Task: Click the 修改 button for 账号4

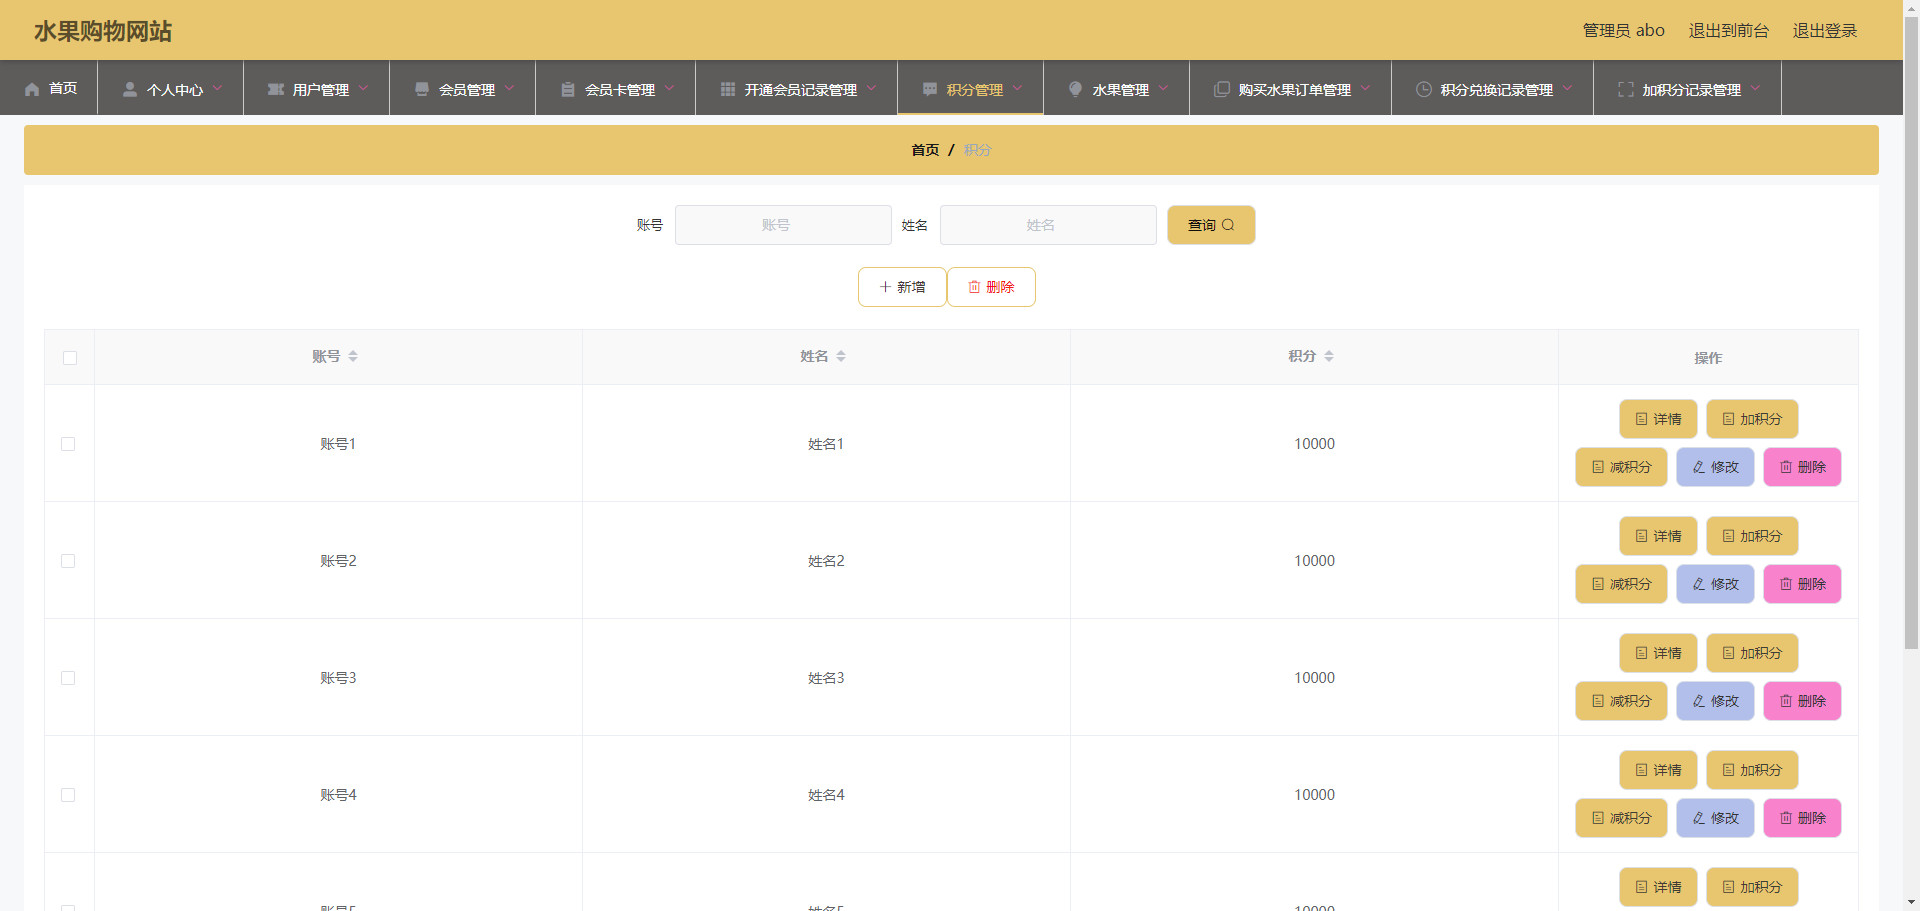Action: tap(1715, 818)
